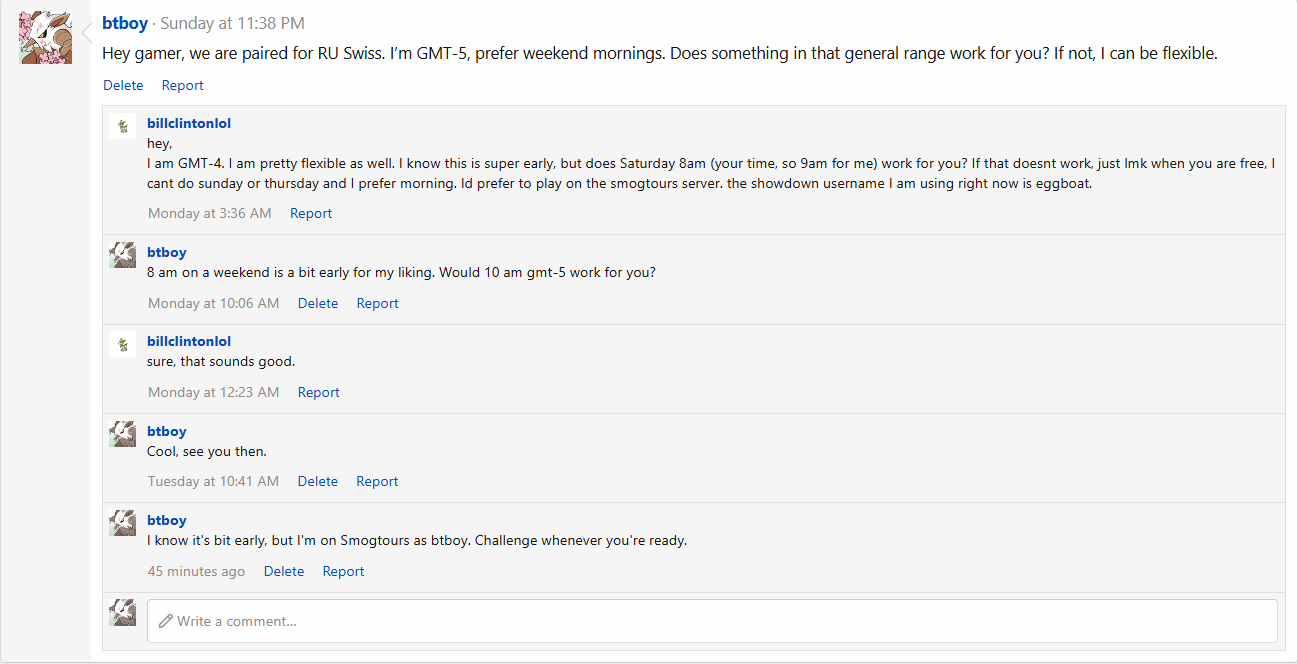Report the Monday 3:36 AM comment

pos(311,213)
